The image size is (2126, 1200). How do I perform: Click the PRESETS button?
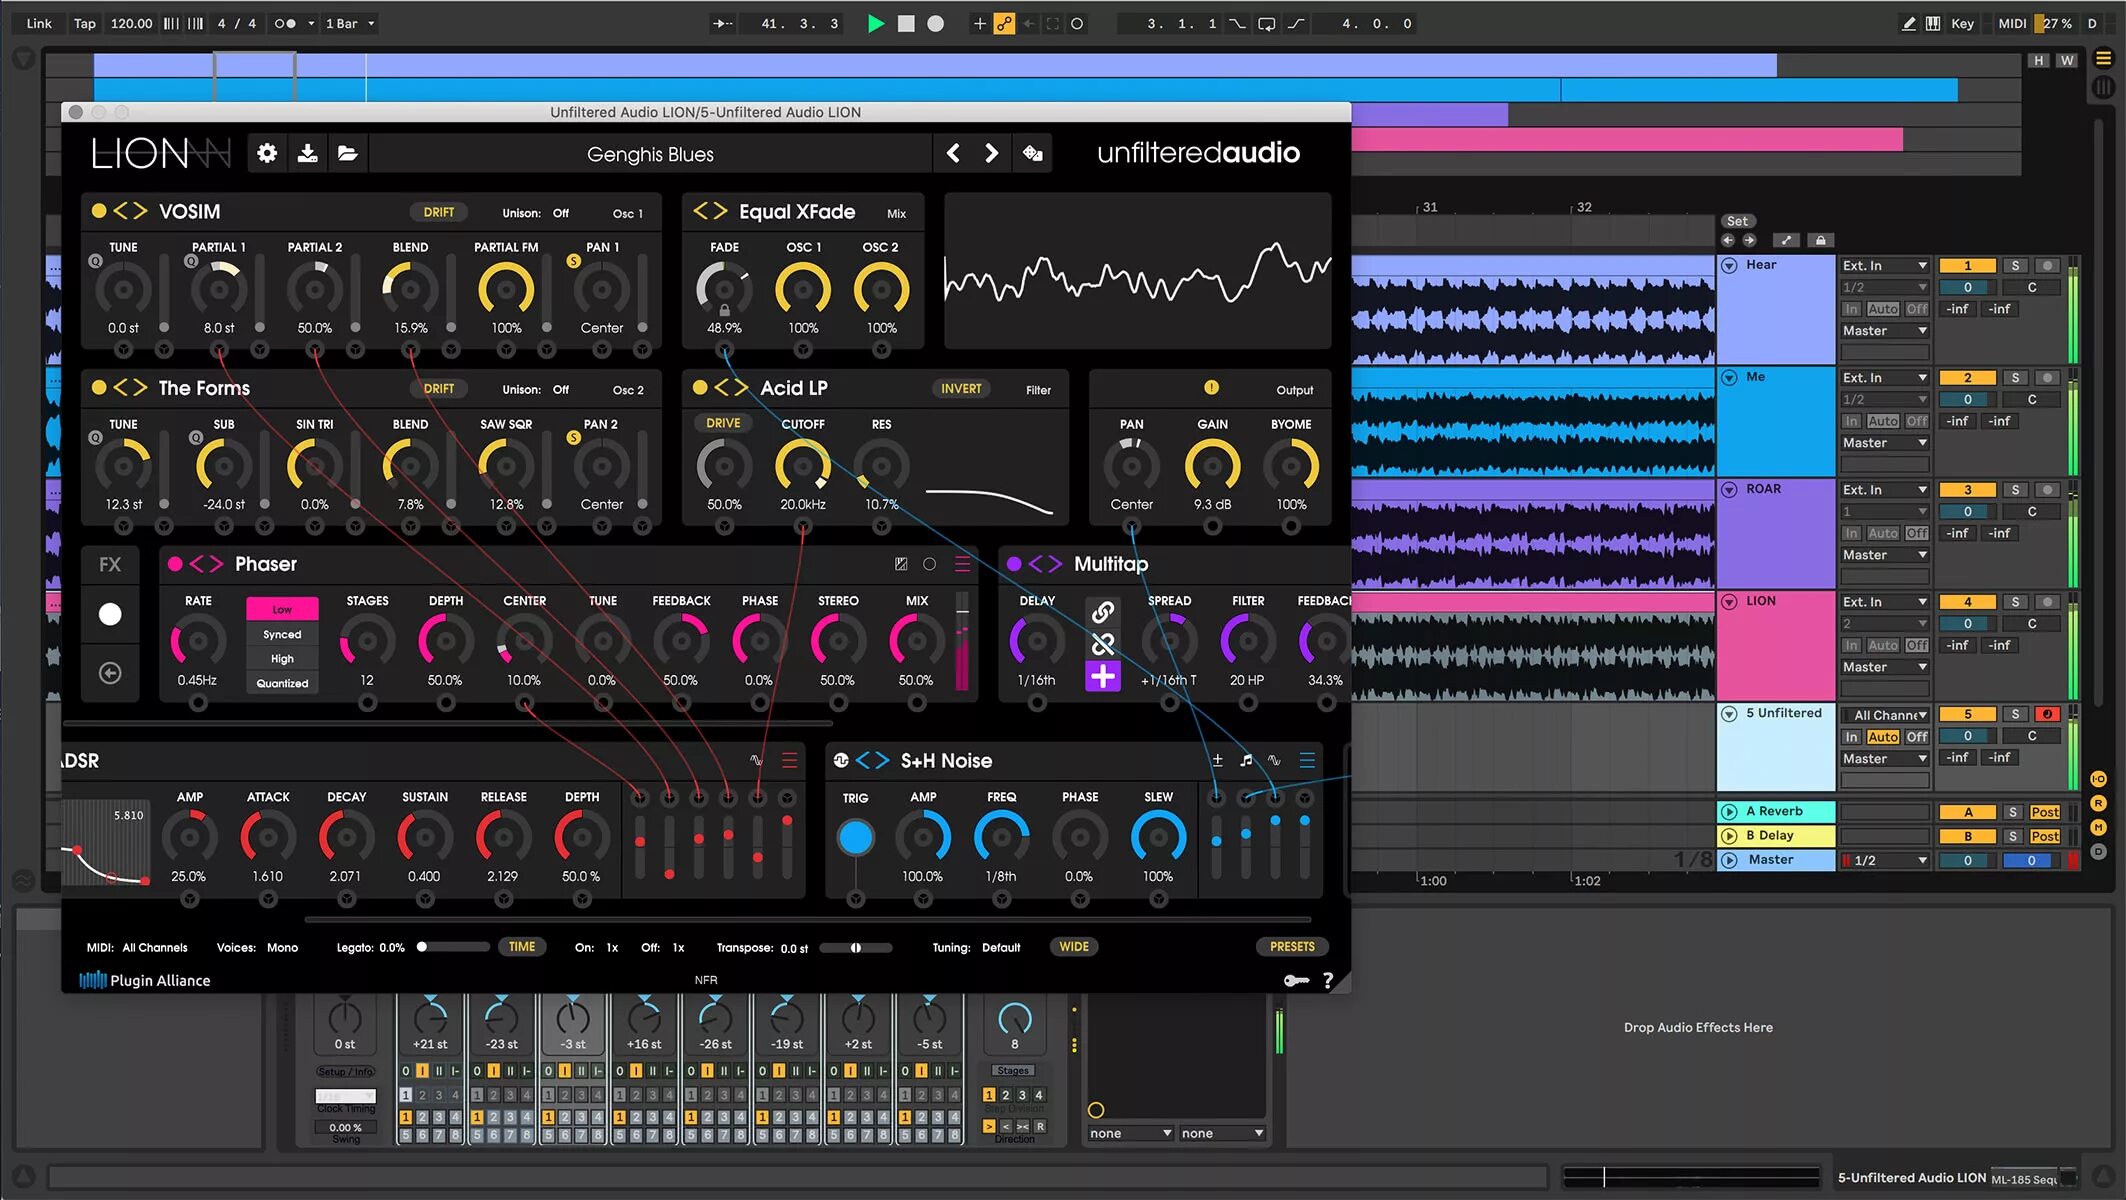pos(1292,946)
